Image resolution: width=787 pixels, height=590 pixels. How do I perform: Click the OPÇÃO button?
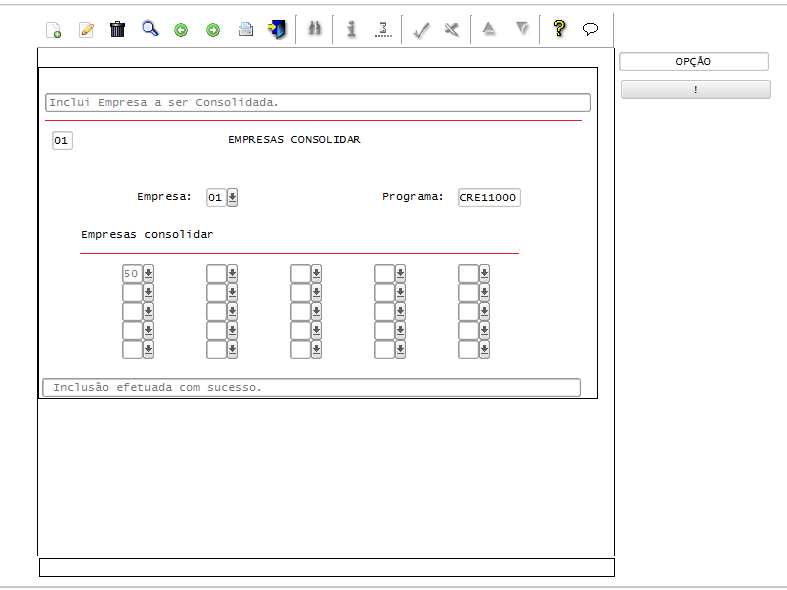[x=694, y=62]
